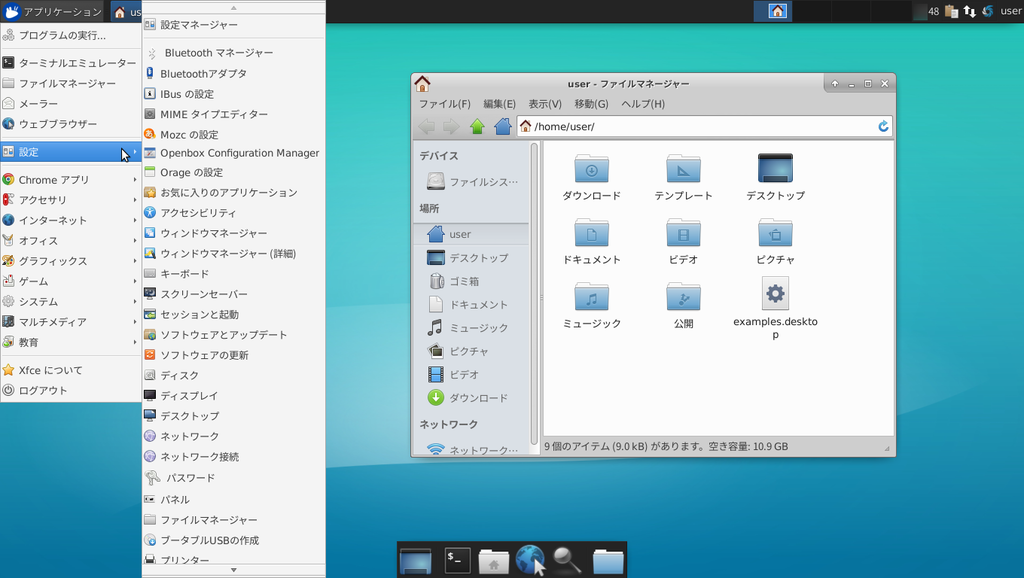Select the 公開 folder icon
This screenshot has width=1024, height=578.
pos(683,297)
